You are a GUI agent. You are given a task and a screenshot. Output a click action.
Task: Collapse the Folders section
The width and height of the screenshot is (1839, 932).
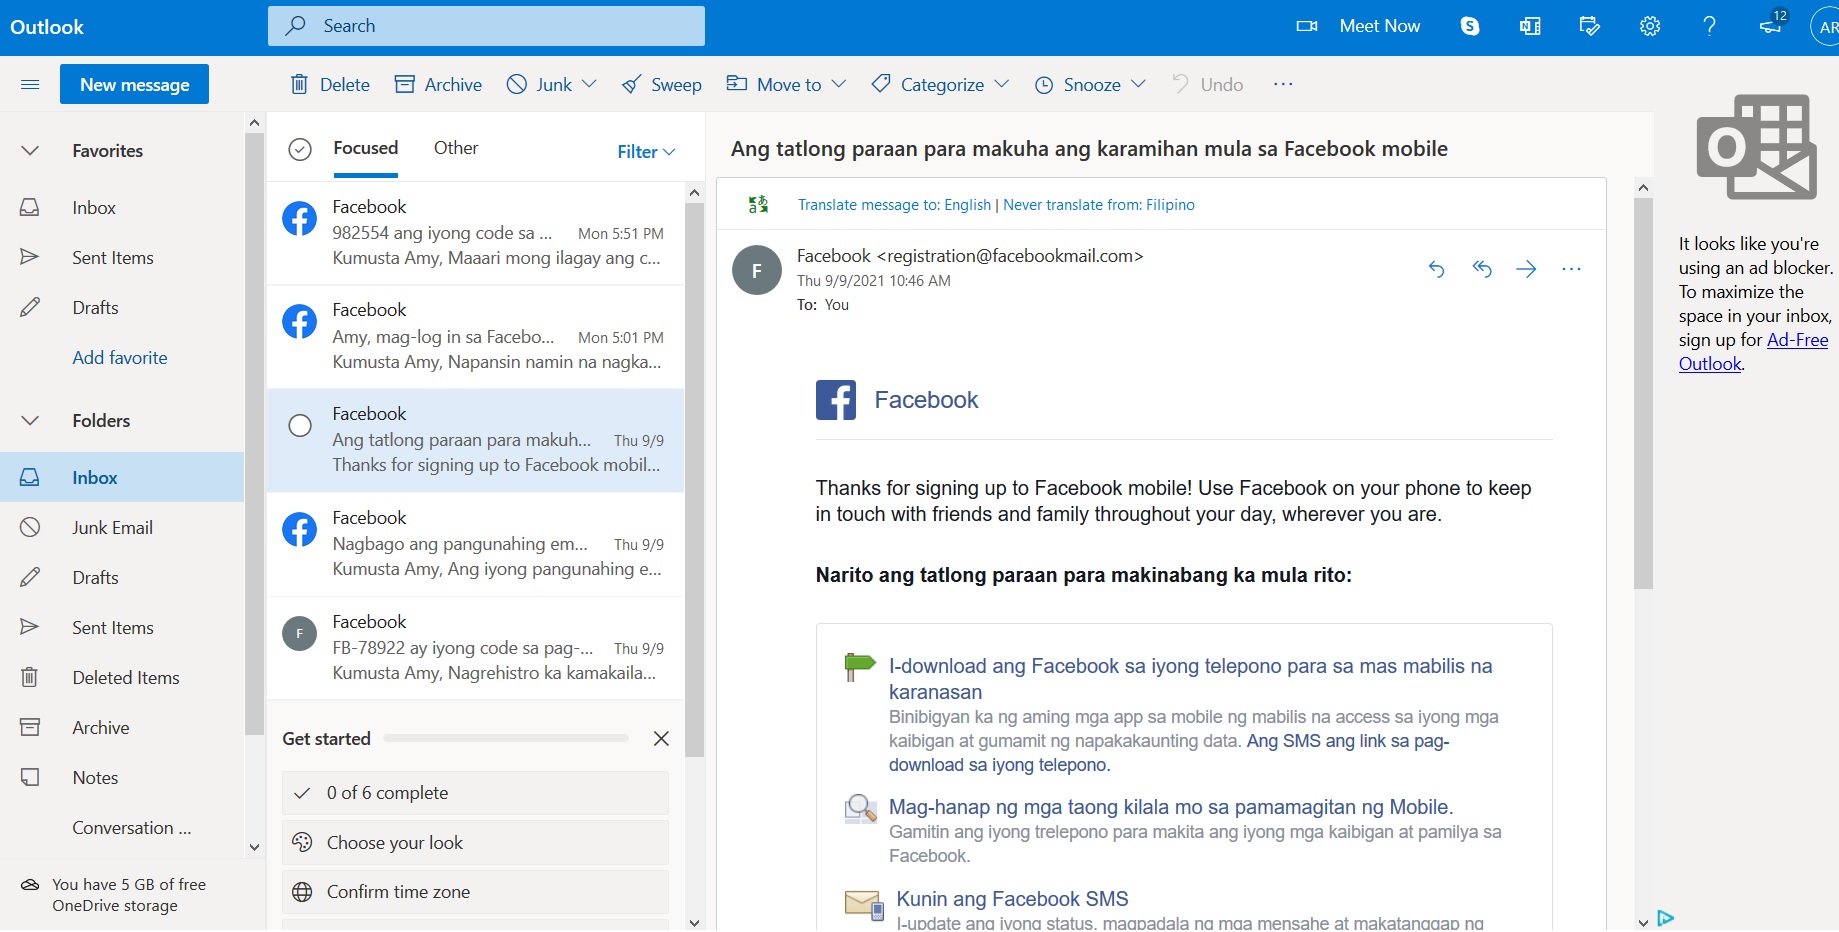(x=30, y=421)
